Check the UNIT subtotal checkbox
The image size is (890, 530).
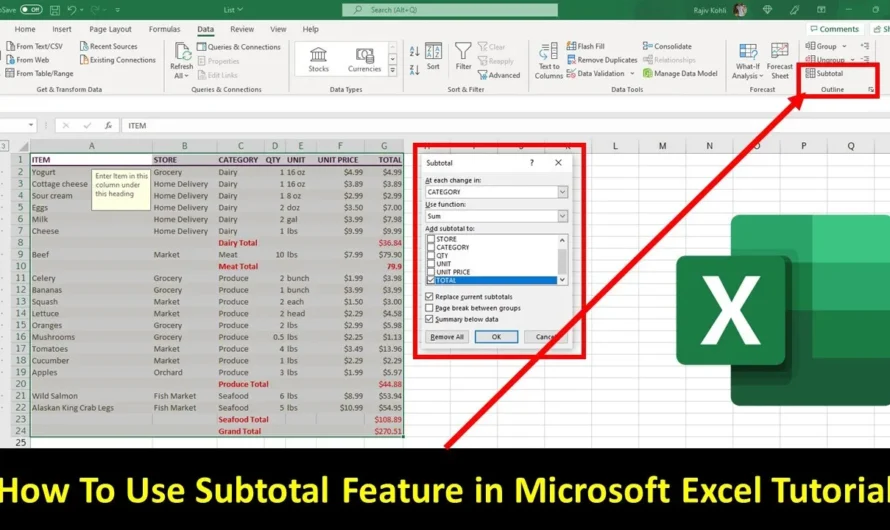(x=431, y=264)
